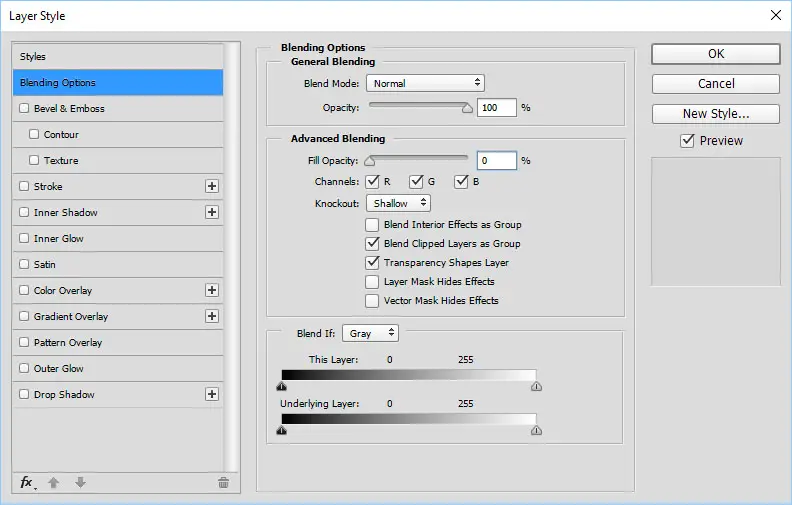Add another Gradient Overlay with plus icon
The width and height of the screenshot is (792, 505).
coord(212,316)
